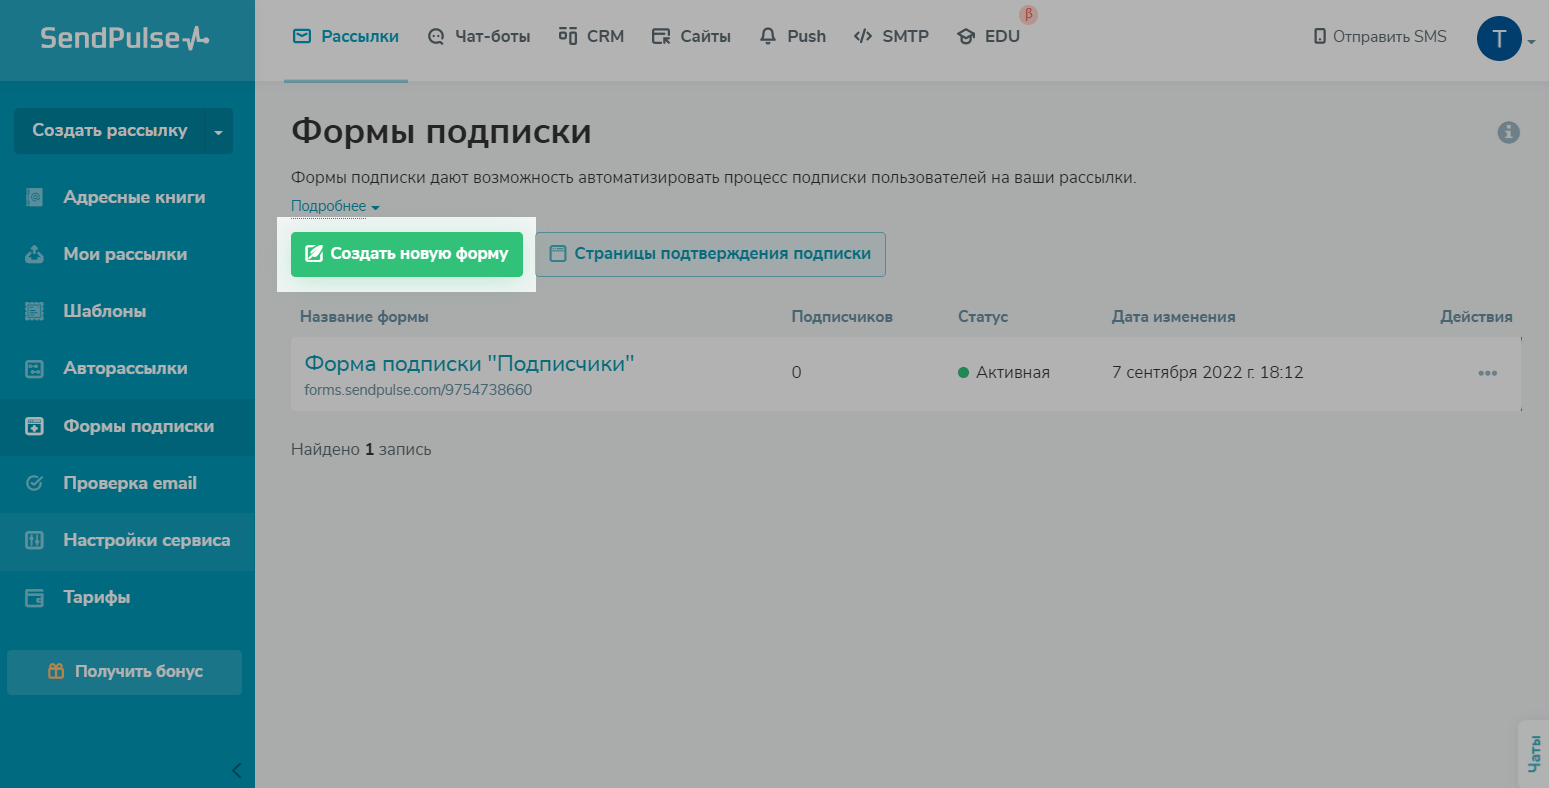Screen dimensions: 1549x788
Task: Expand the Подробнее details link
Action: (335, 207)
